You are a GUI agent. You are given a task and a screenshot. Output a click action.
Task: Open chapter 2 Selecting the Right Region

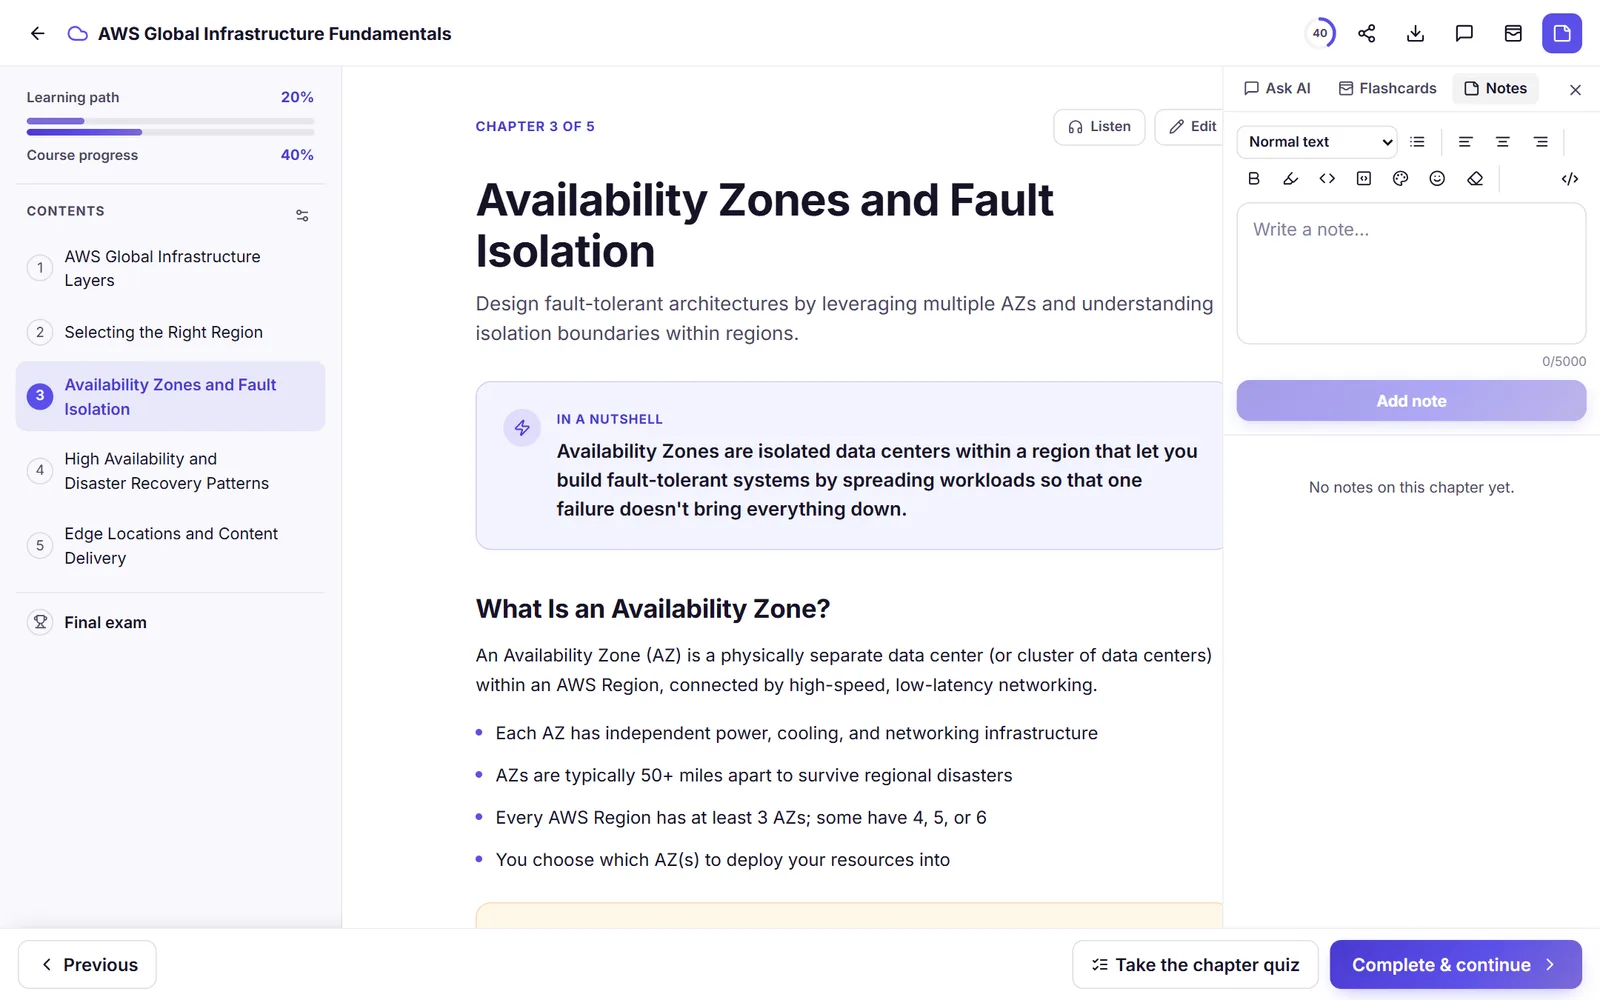coord(170,332)
